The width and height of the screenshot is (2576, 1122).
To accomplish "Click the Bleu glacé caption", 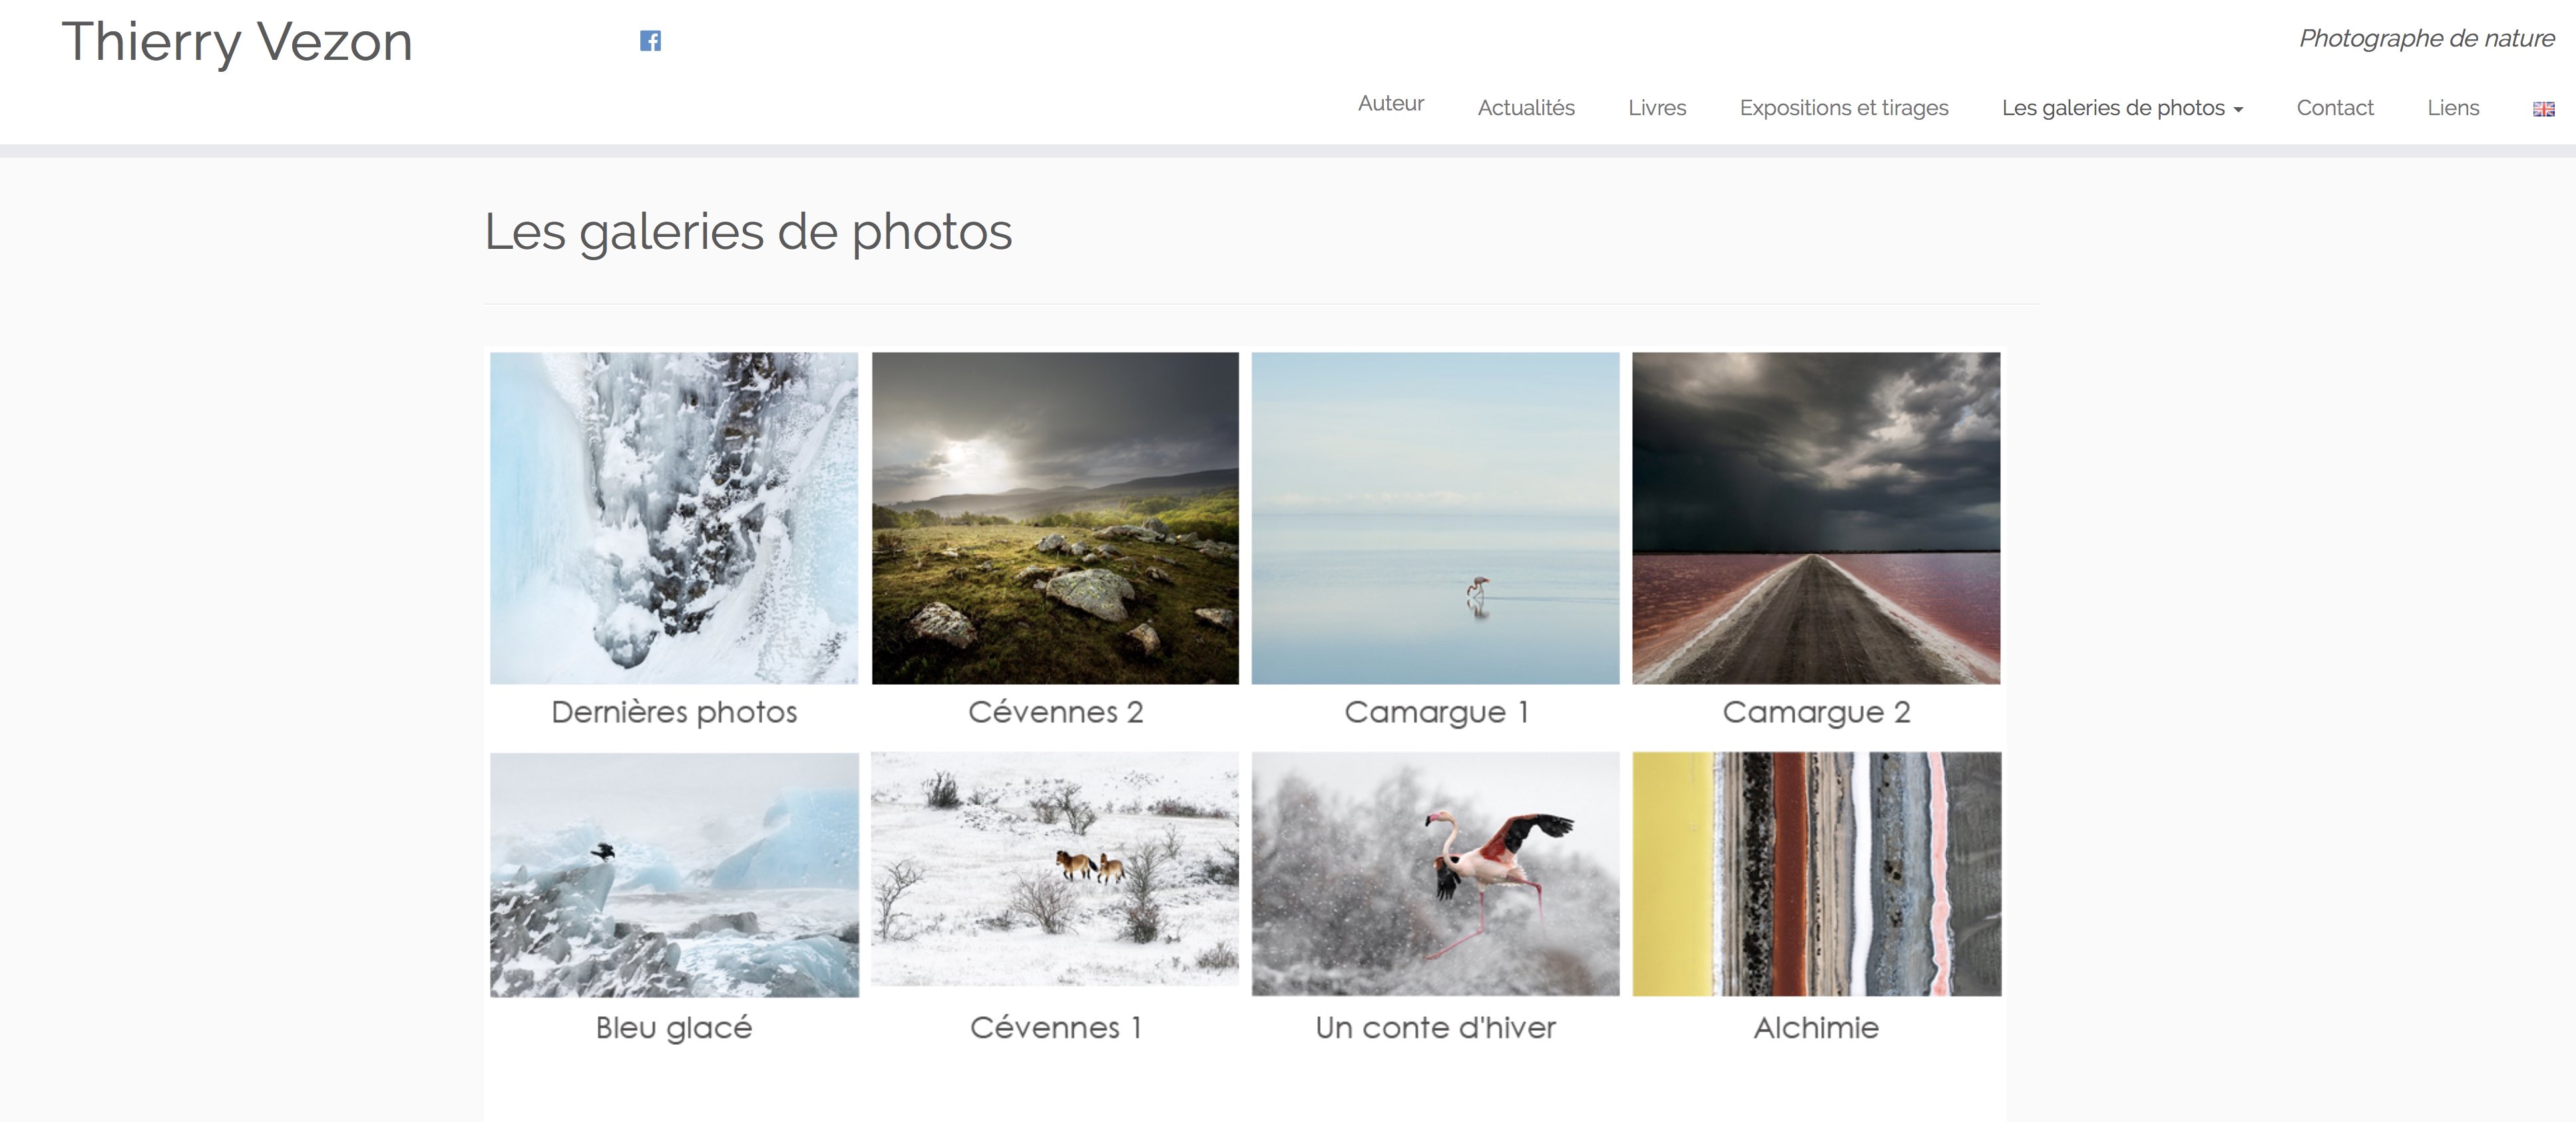I will 674,1028.
